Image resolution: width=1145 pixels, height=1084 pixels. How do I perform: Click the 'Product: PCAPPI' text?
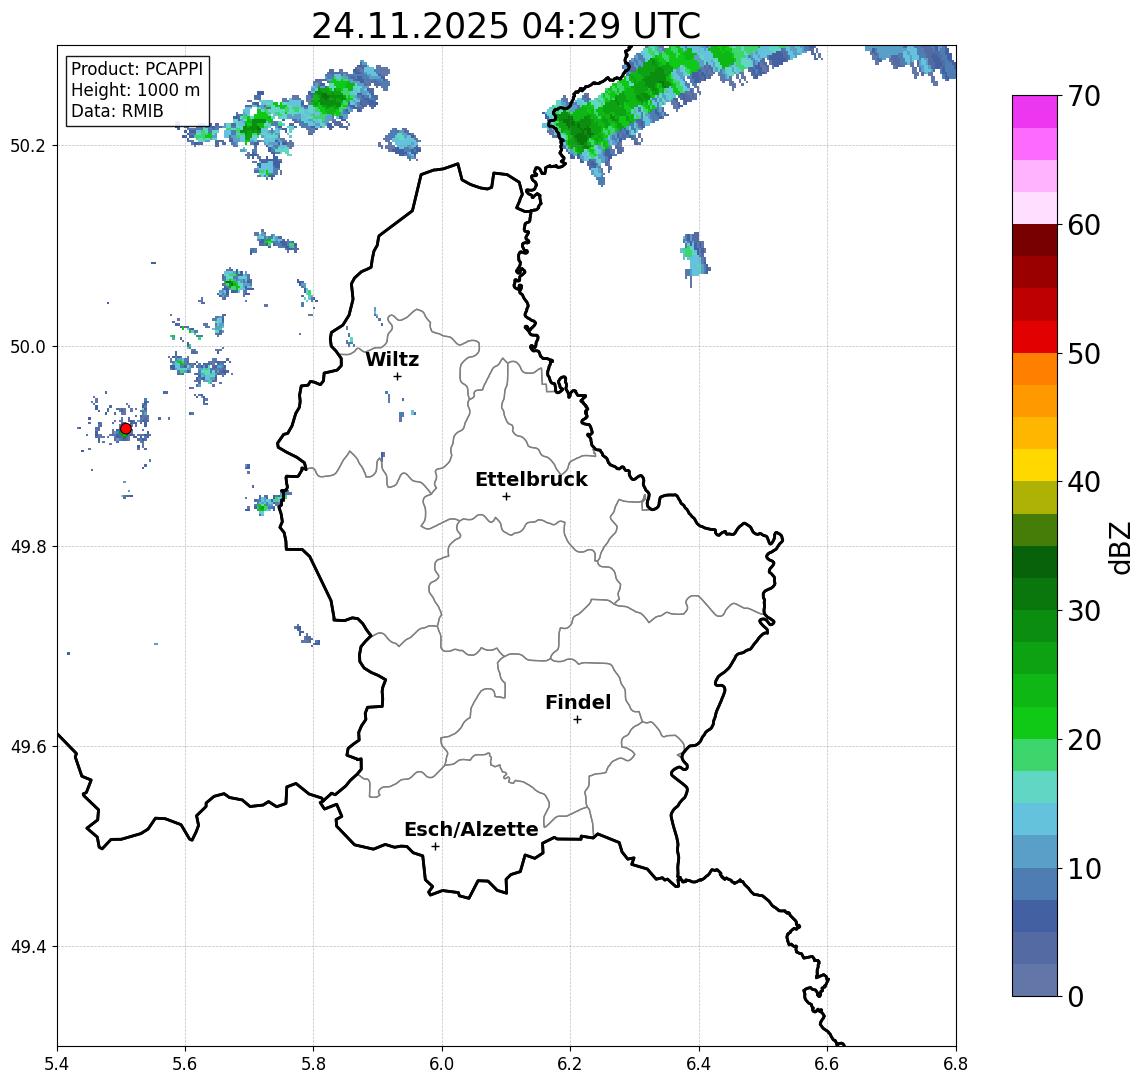click(137, 69)
